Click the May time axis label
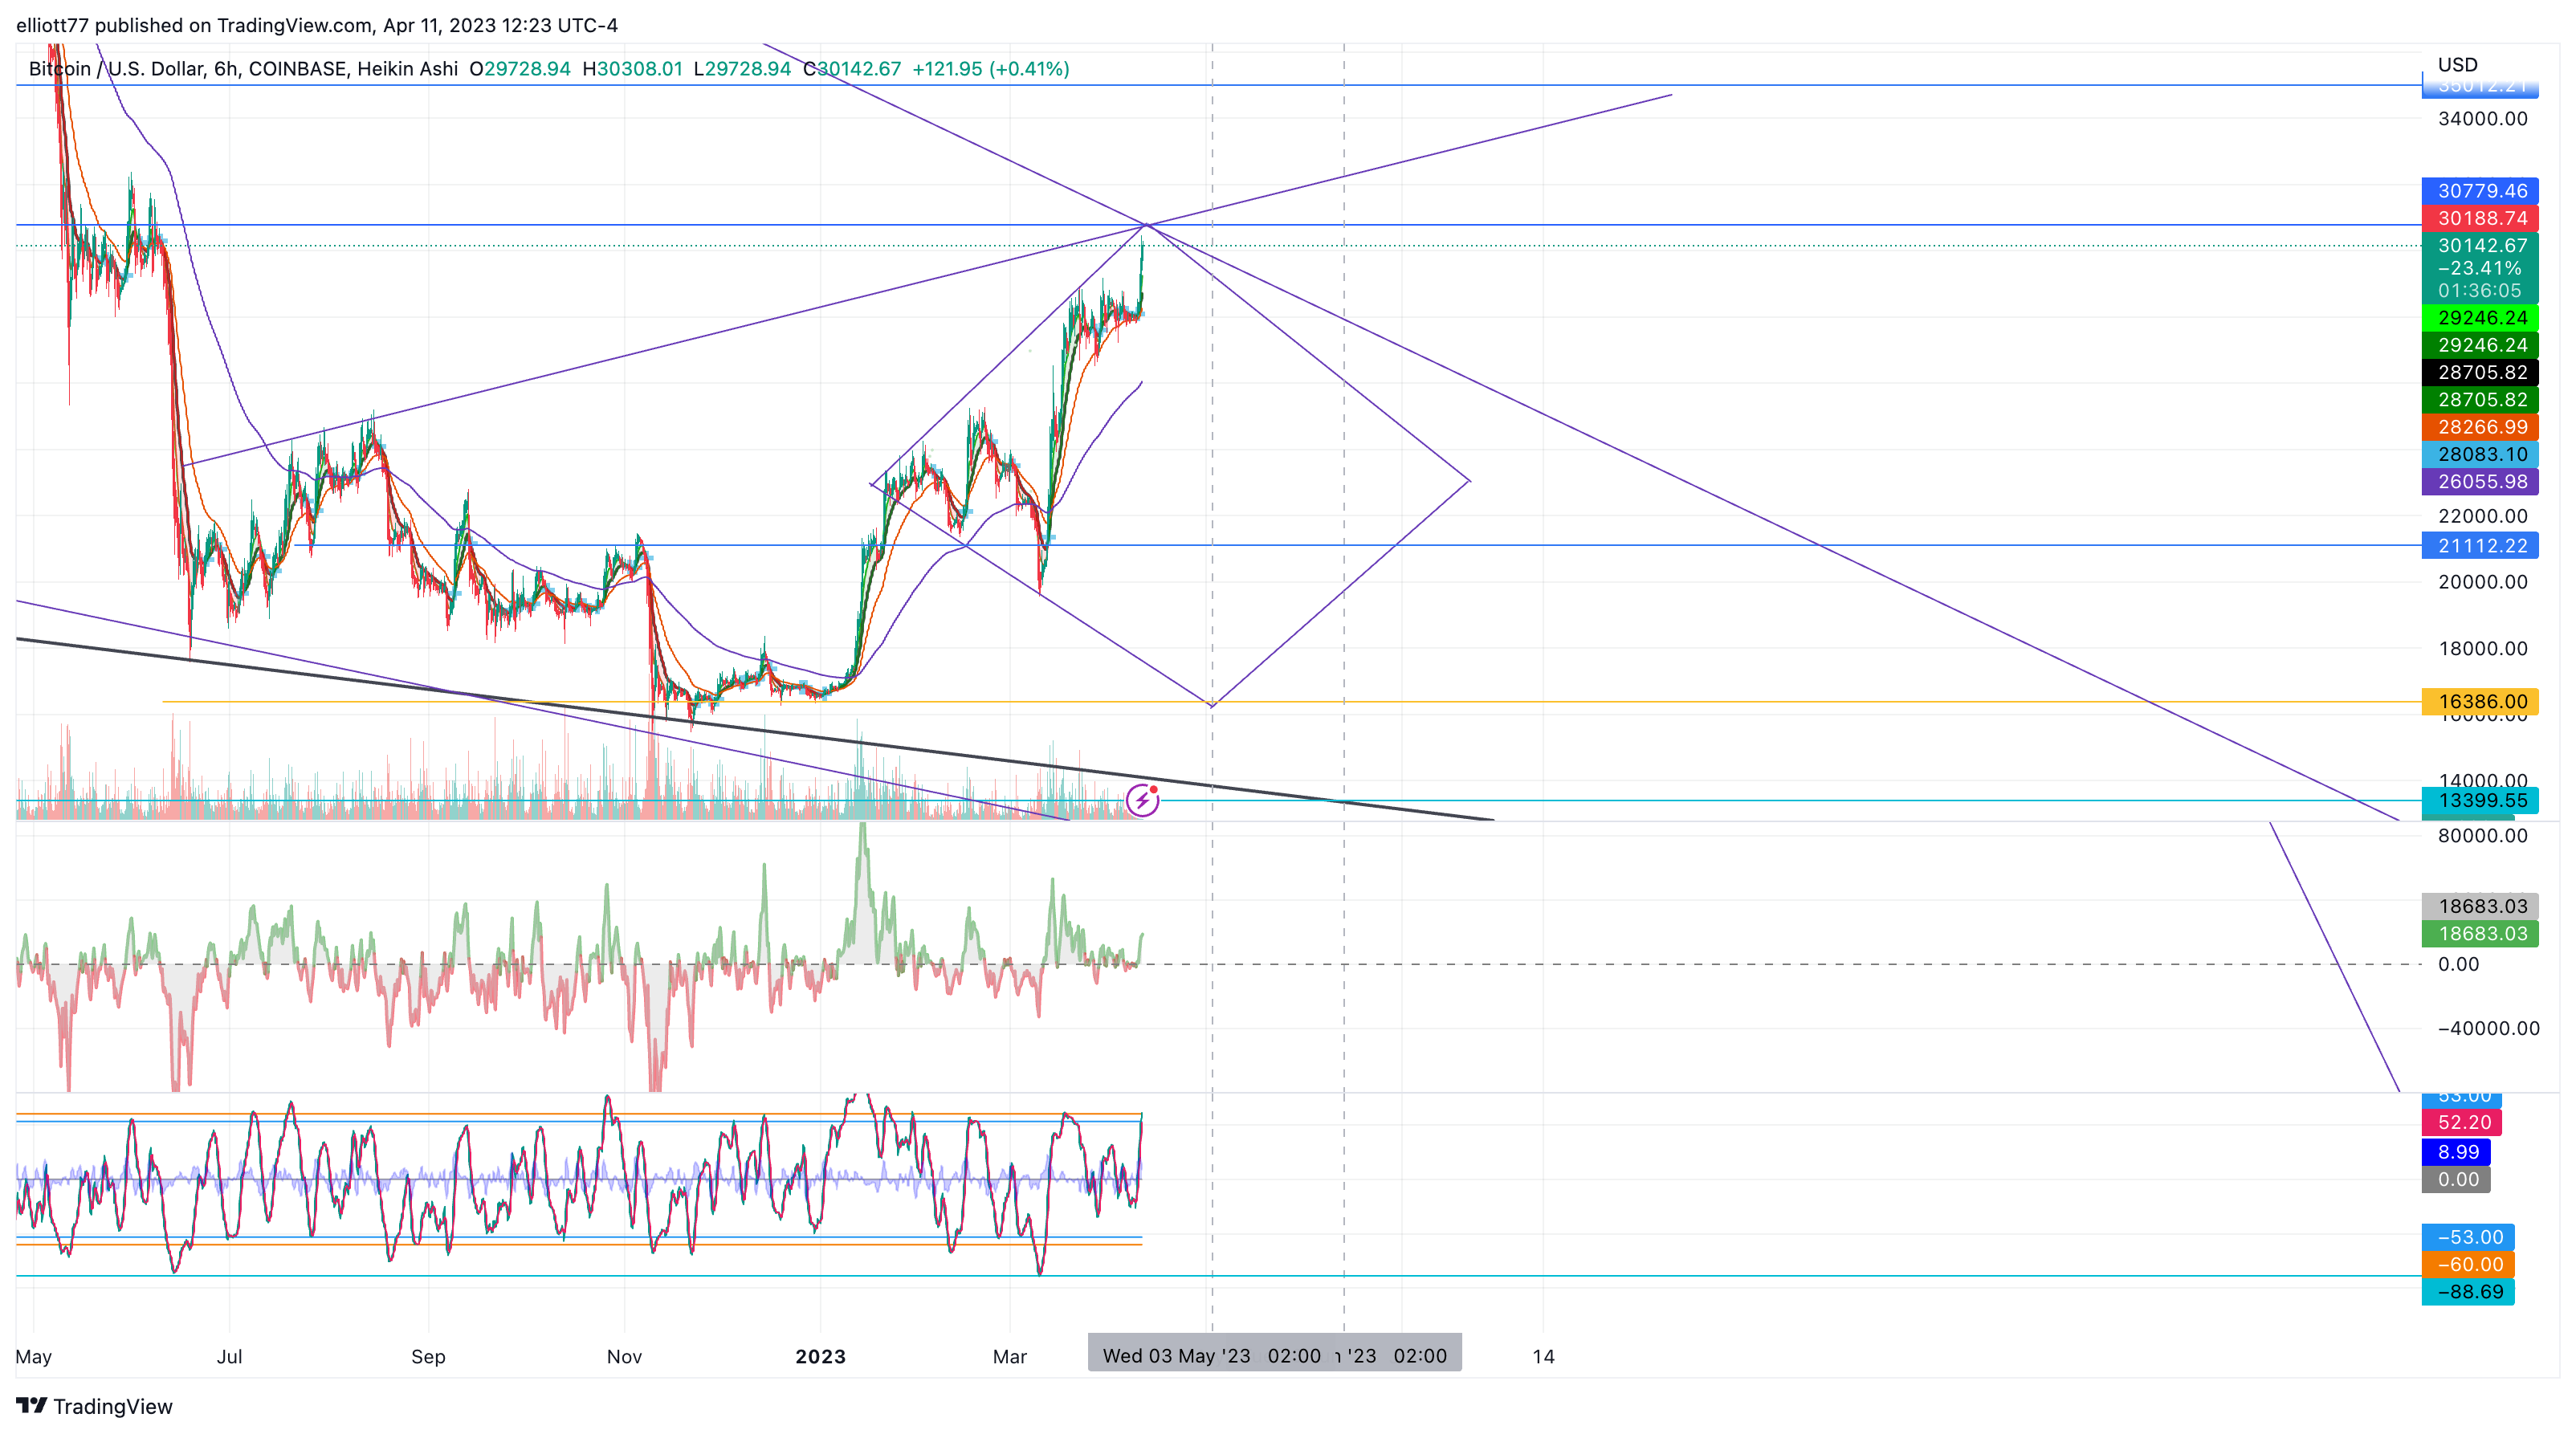 [x=33, y=1356]
